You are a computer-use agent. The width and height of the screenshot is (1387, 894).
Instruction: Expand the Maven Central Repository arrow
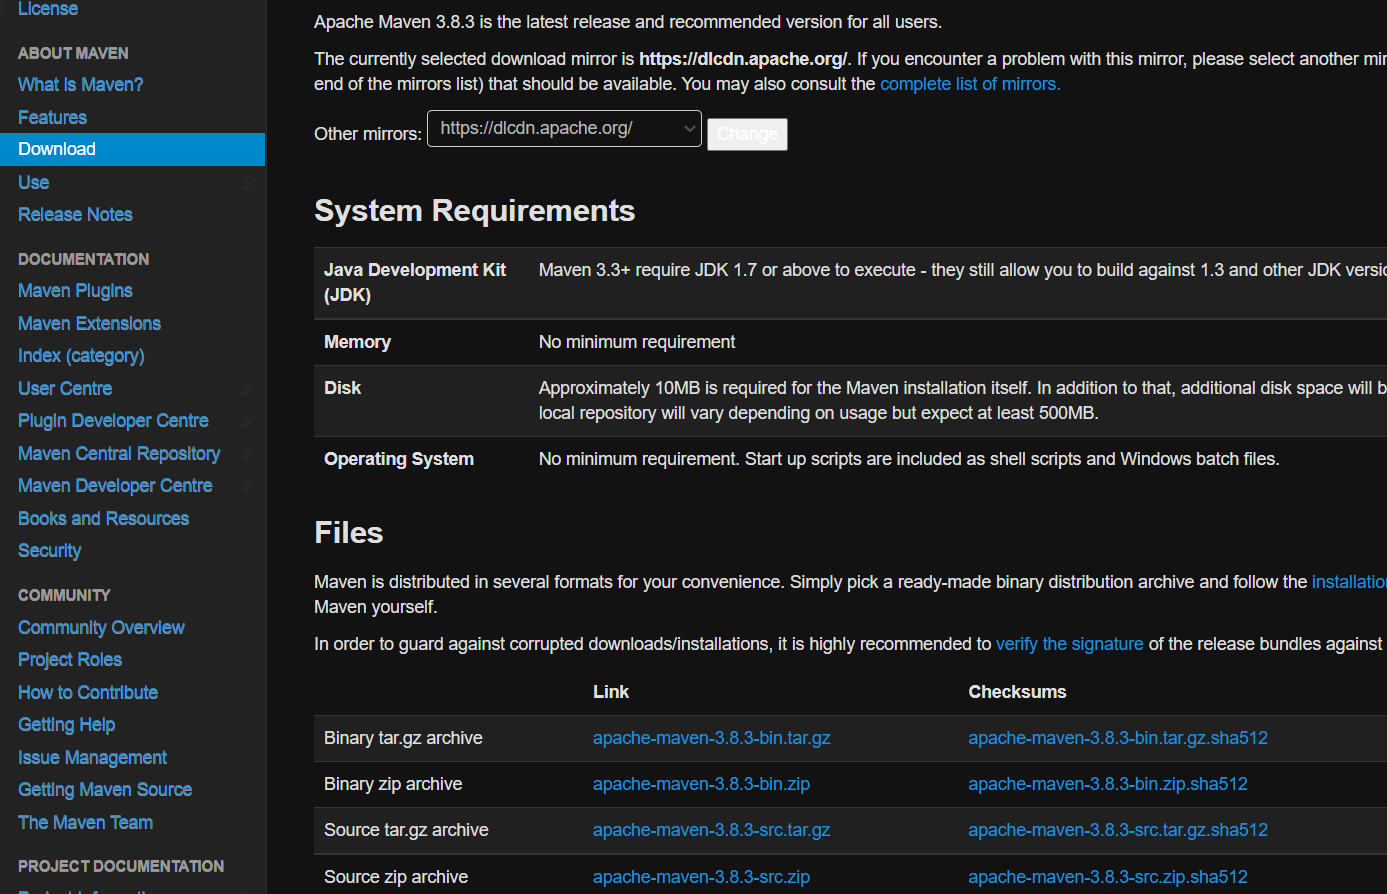pos(246,454)
